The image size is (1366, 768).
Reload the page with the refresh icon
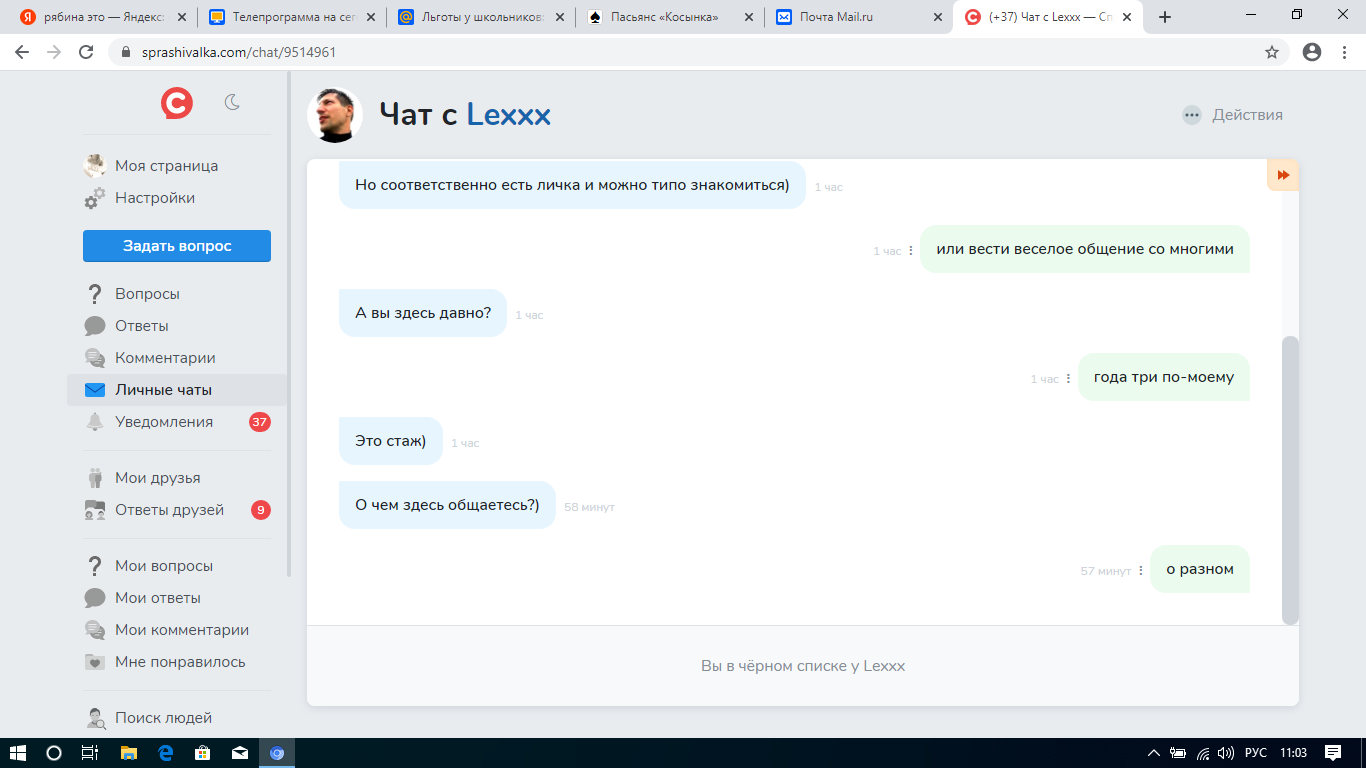[x=86, y=52]
